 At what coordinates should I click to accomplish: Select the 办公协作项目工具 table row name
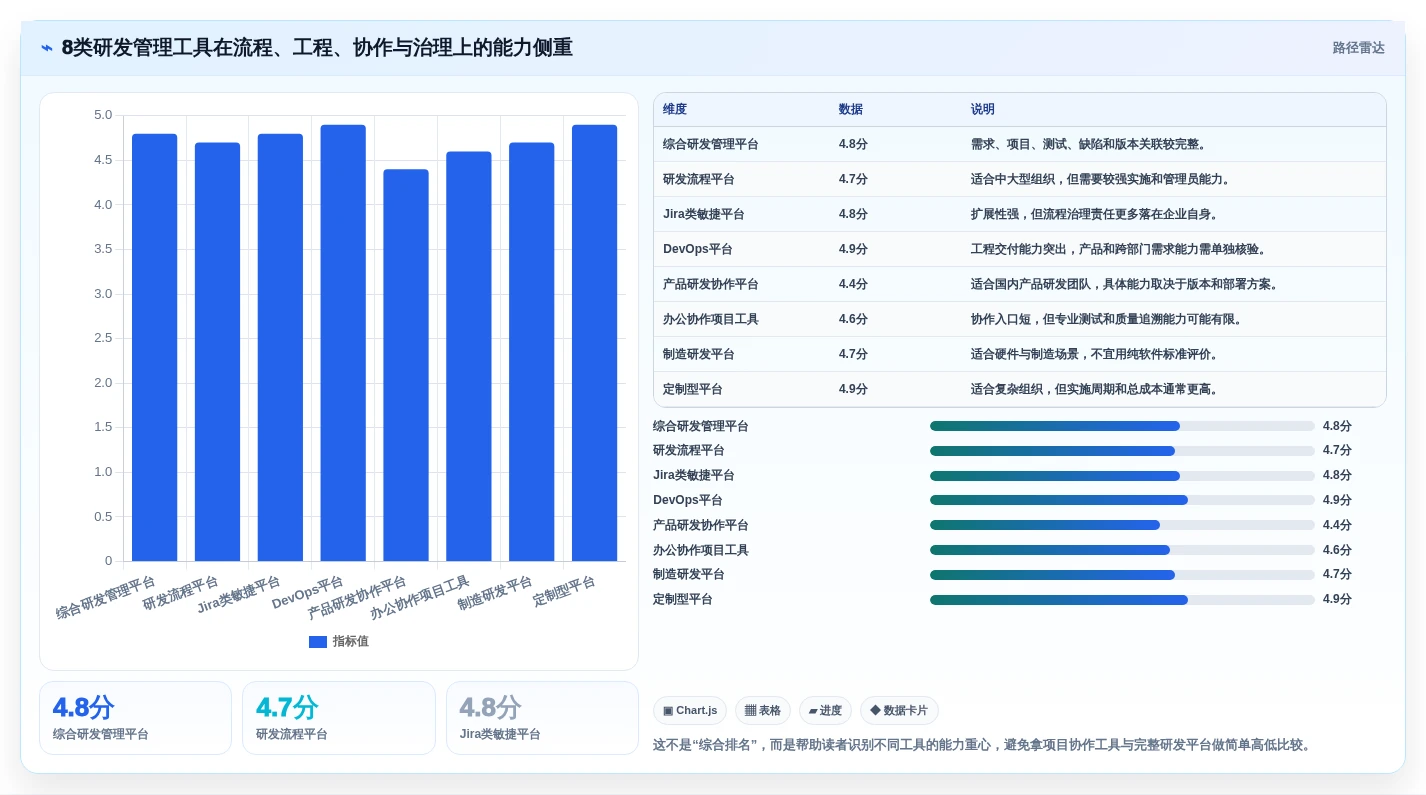711,319
